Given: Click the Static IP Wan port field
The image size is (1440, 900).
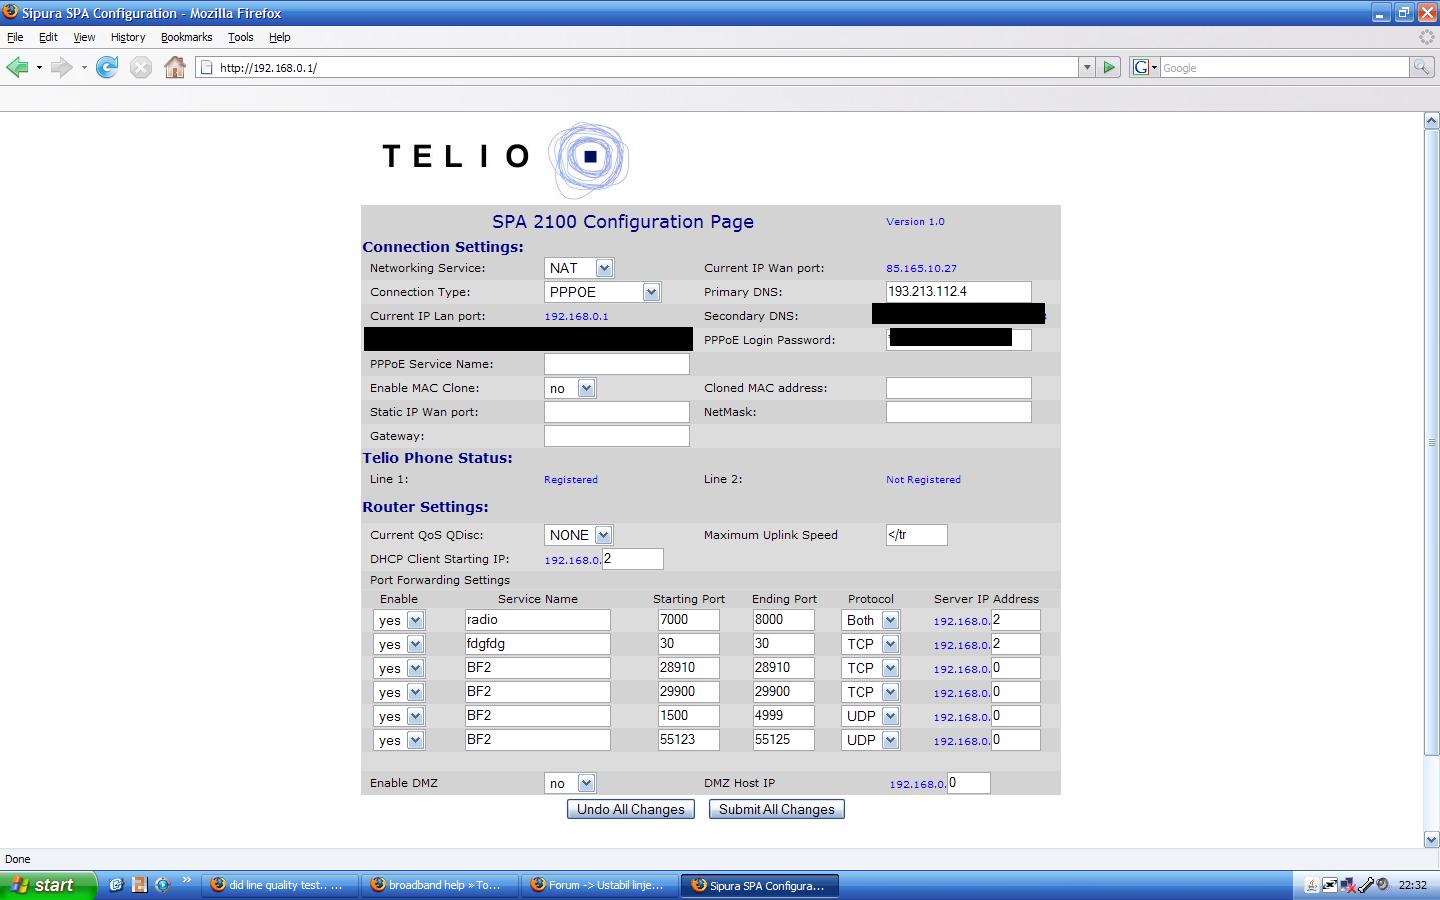Looking at the screenshot, I should [x=616, y=412].
